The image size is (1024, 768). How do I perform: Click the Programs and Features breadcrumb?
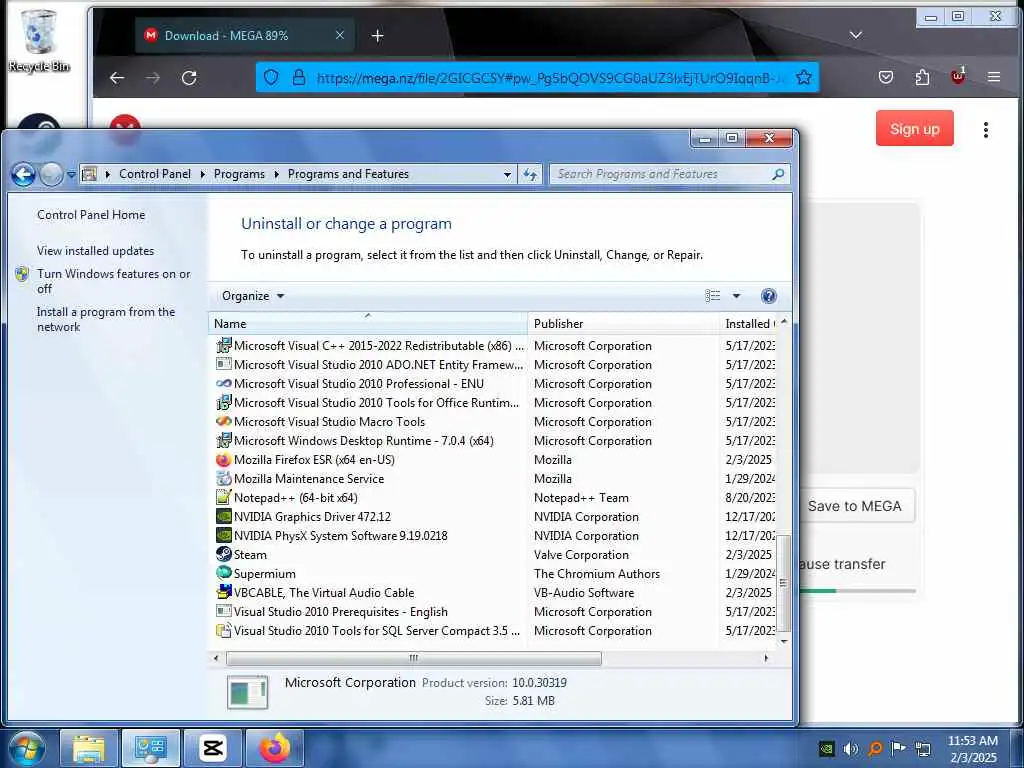[x=348, y=174]
